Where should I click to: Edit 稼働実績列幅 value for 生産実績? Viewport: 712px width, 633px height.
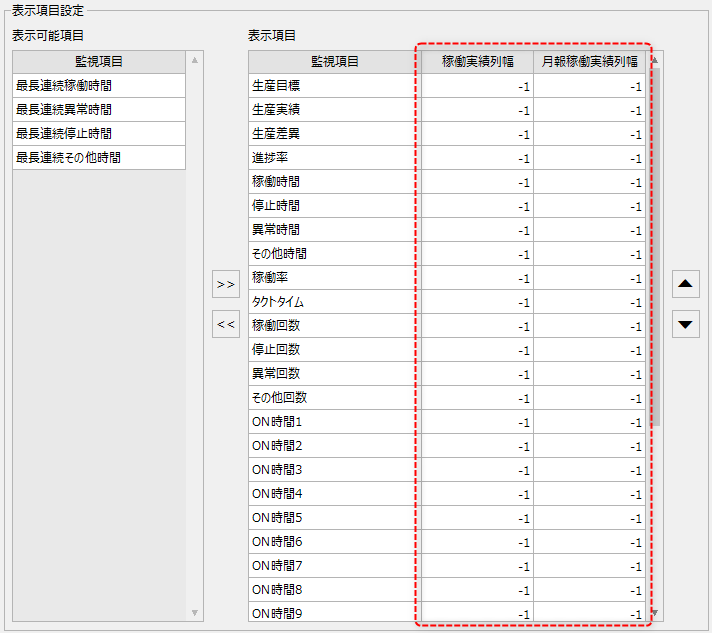477,109
